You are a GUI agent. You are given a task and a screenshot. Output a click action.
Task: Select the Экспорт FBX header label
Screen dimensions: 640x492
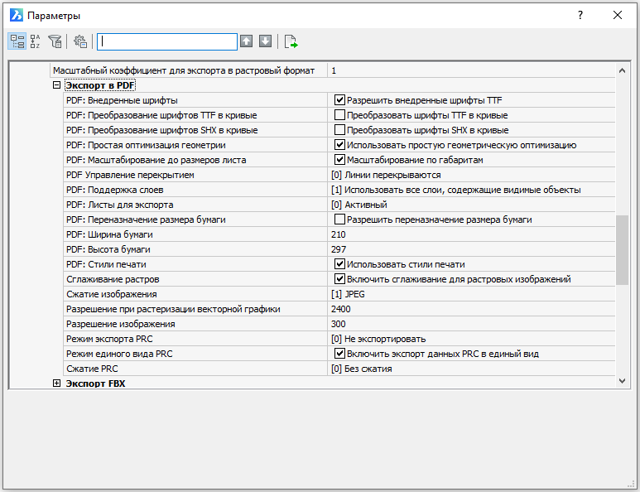(96, 383)
